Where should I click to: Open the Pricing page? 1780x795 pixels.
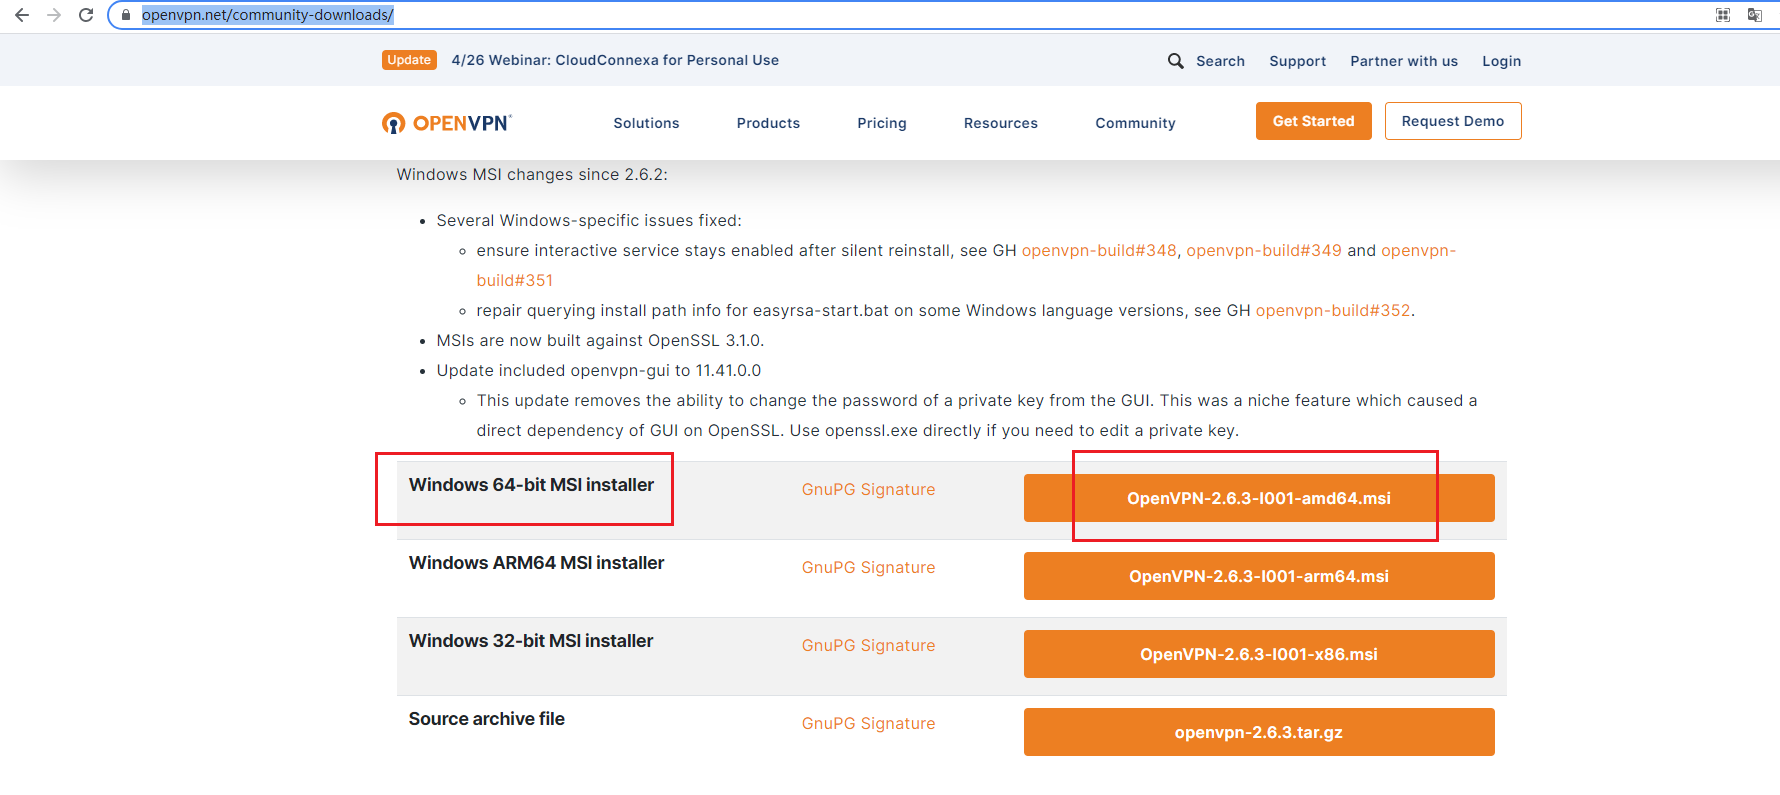pyautogui.click(x=882, y=123)
